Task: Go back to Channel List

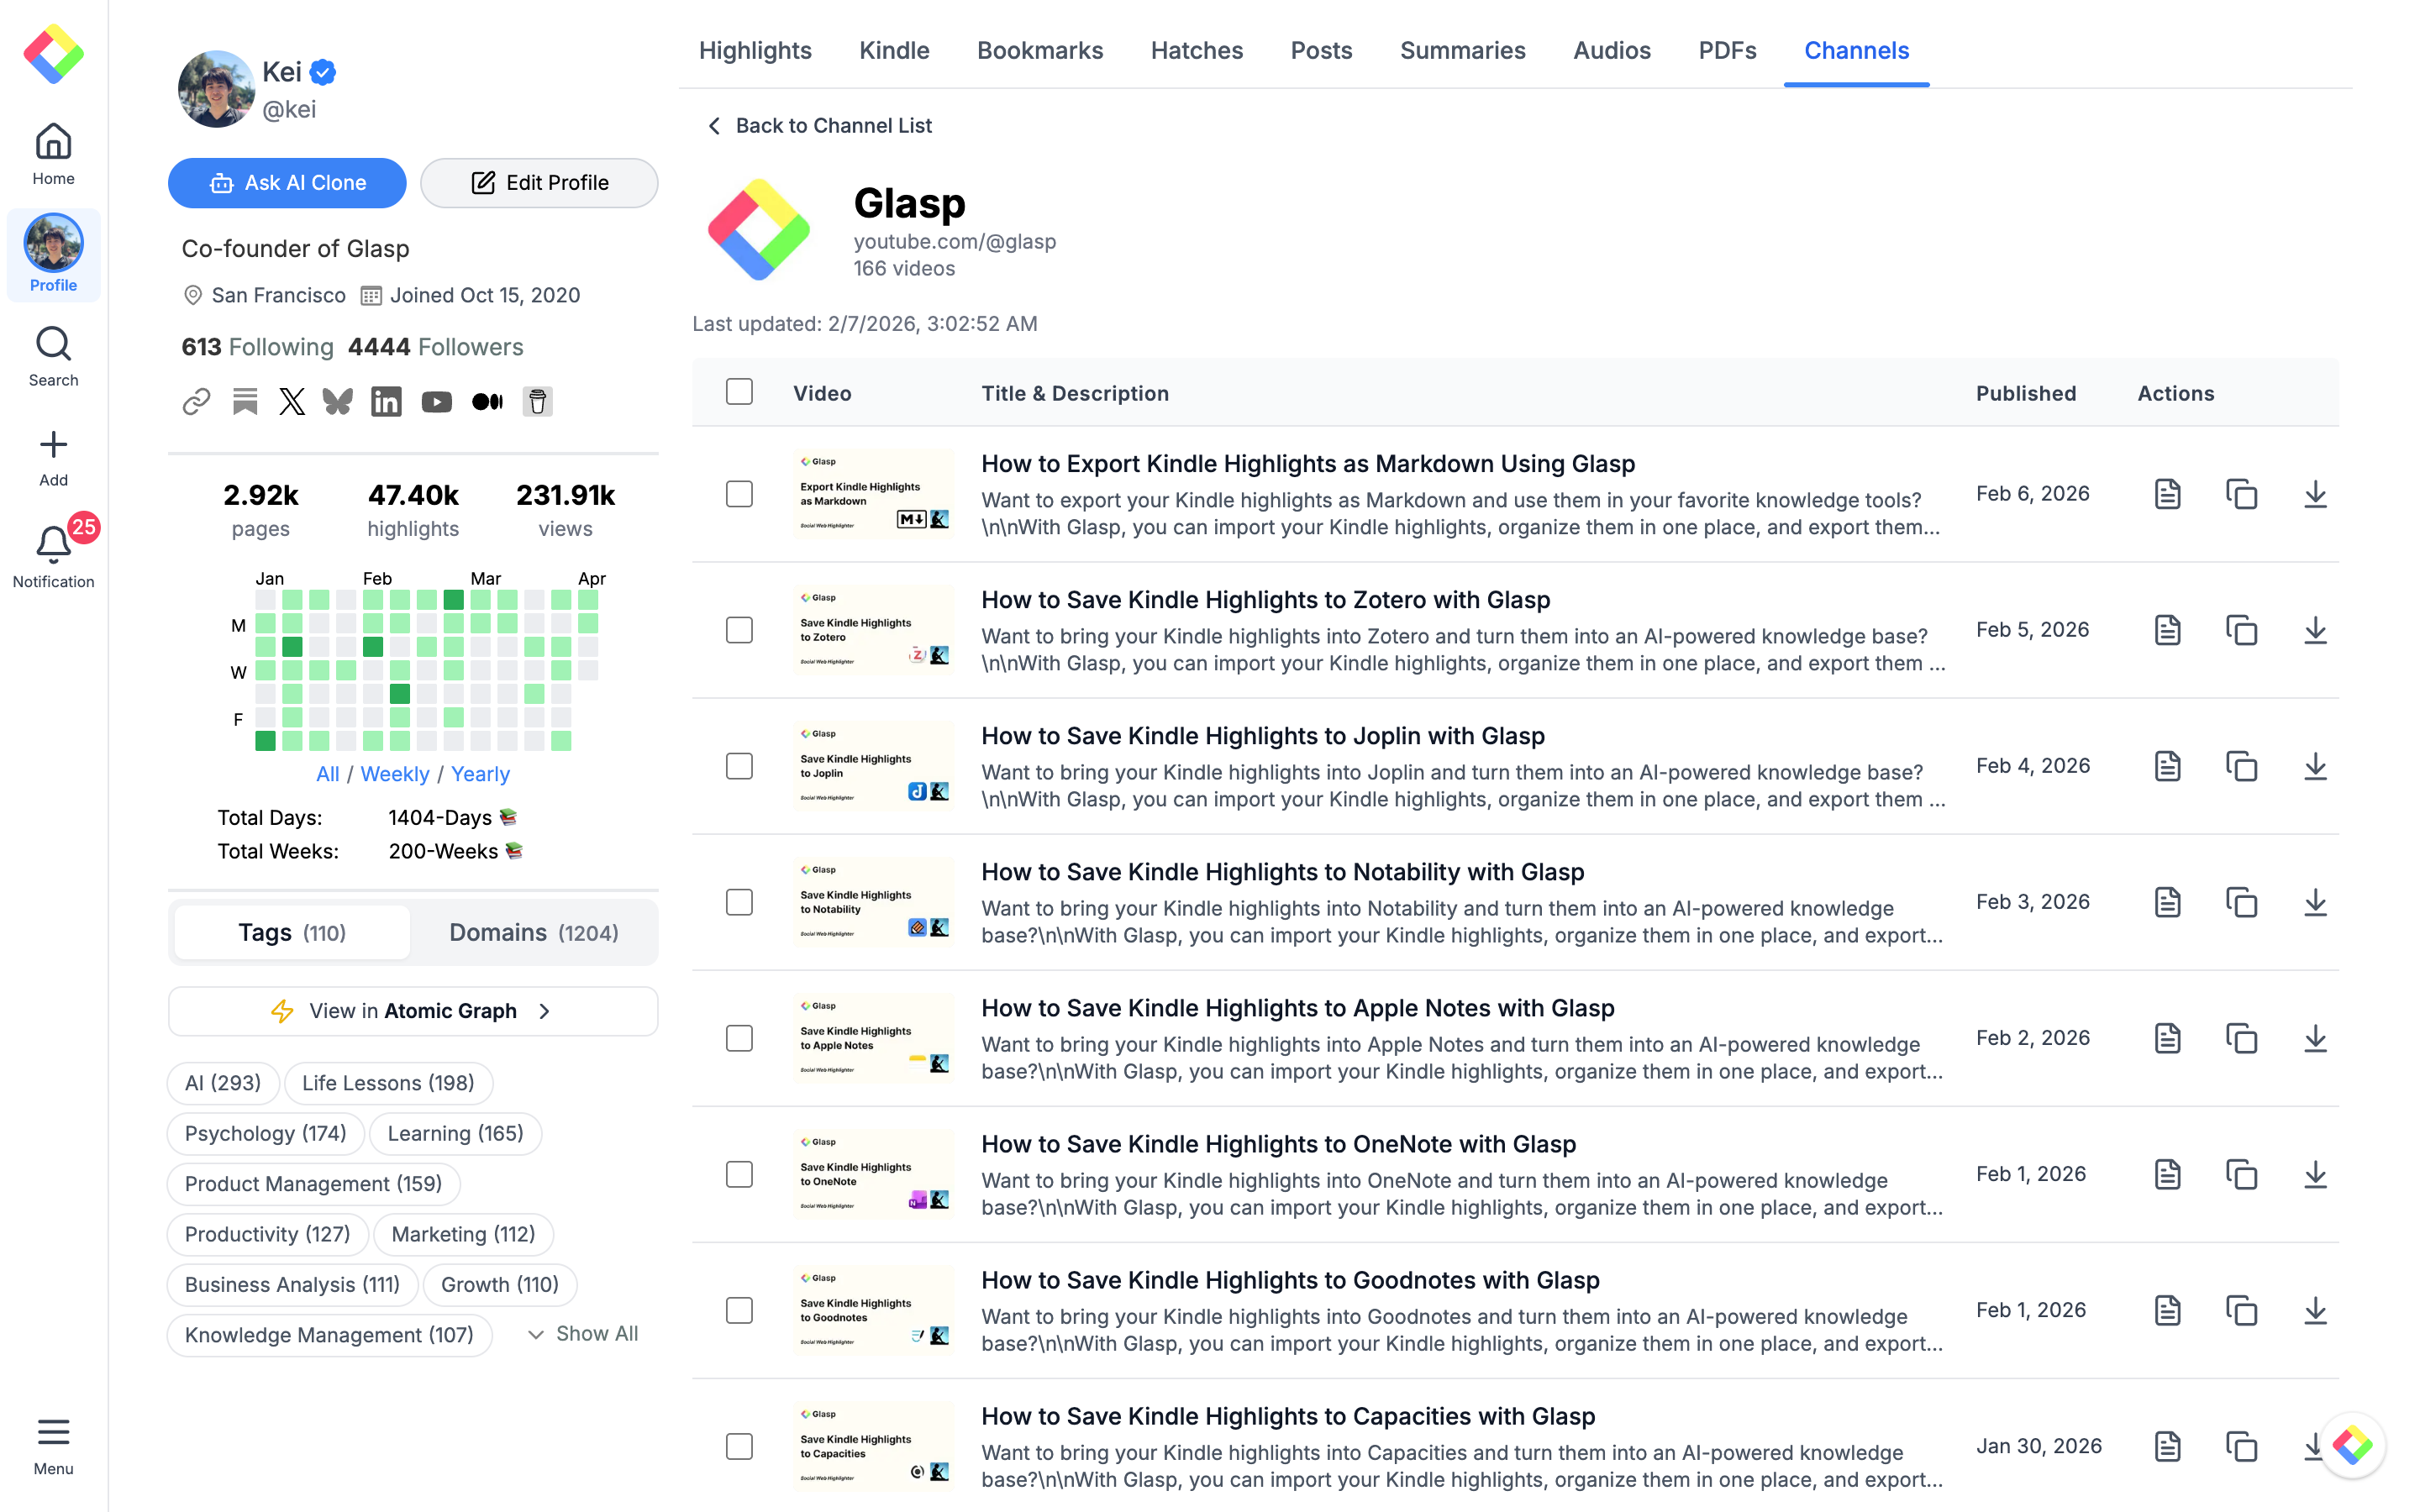Action: click(820, 126)
